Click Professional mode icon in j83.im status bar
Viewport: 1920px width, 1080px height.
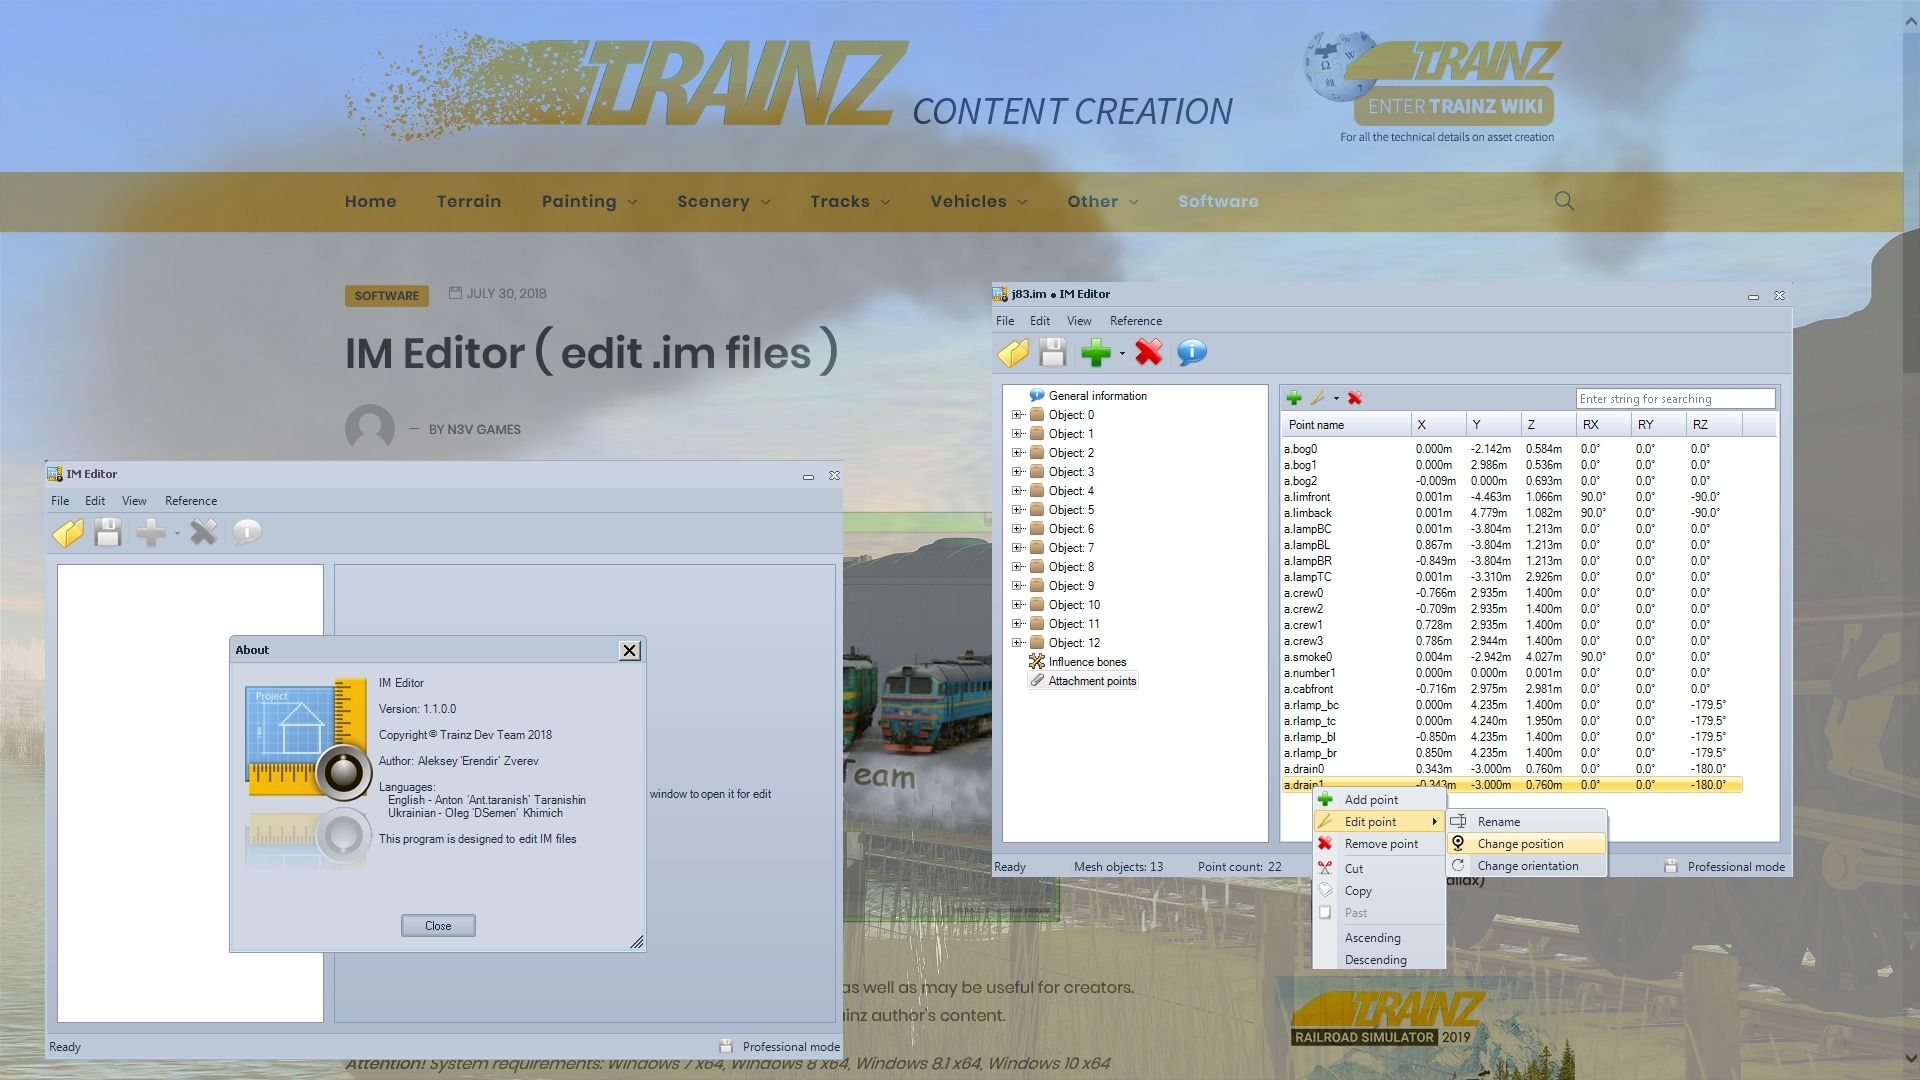click(x=1671, y=866)
